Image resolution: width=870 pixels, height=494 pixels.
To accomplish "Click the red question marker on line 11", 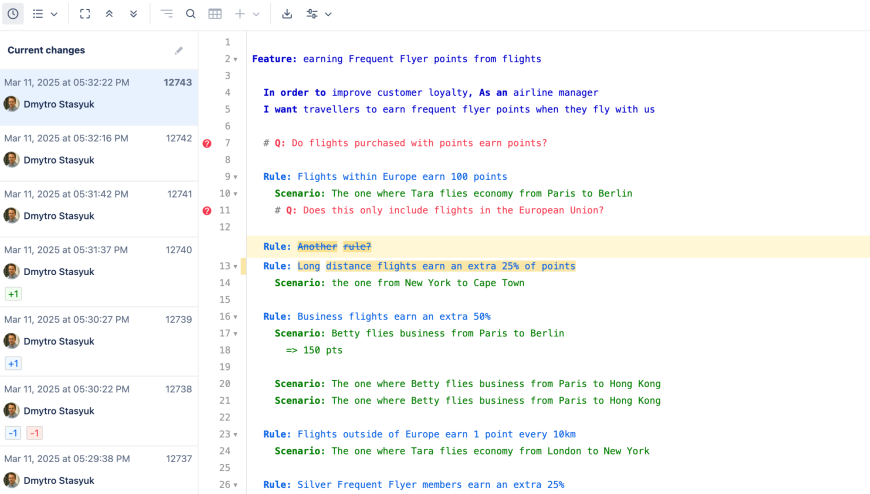I will (207, 211).
